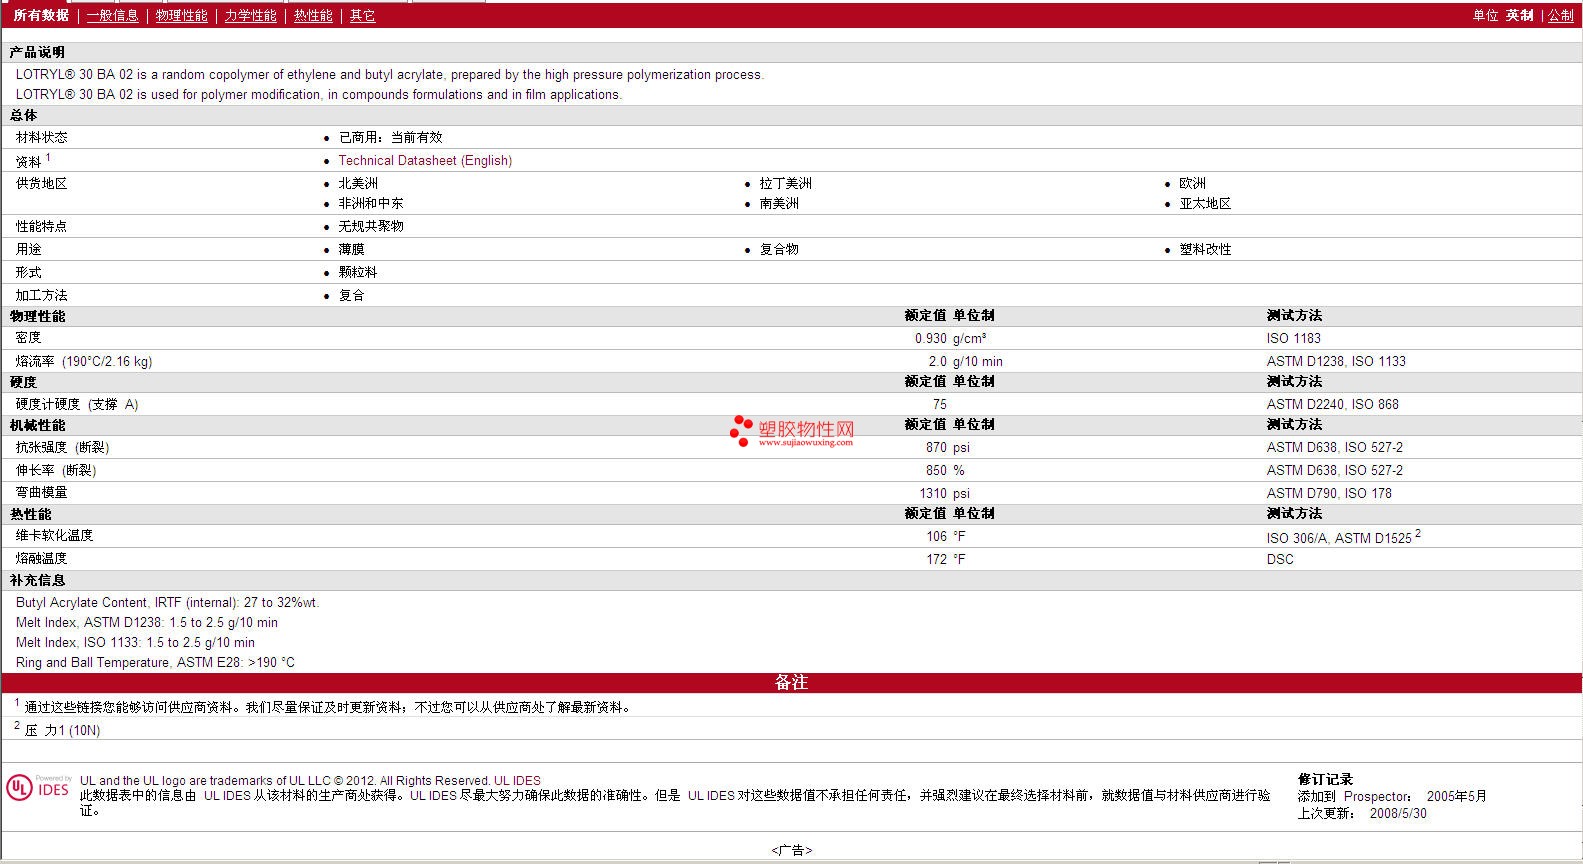Click the 产品说明 section header
Viewport: 1583px width, 864px height.
point(37,52)
